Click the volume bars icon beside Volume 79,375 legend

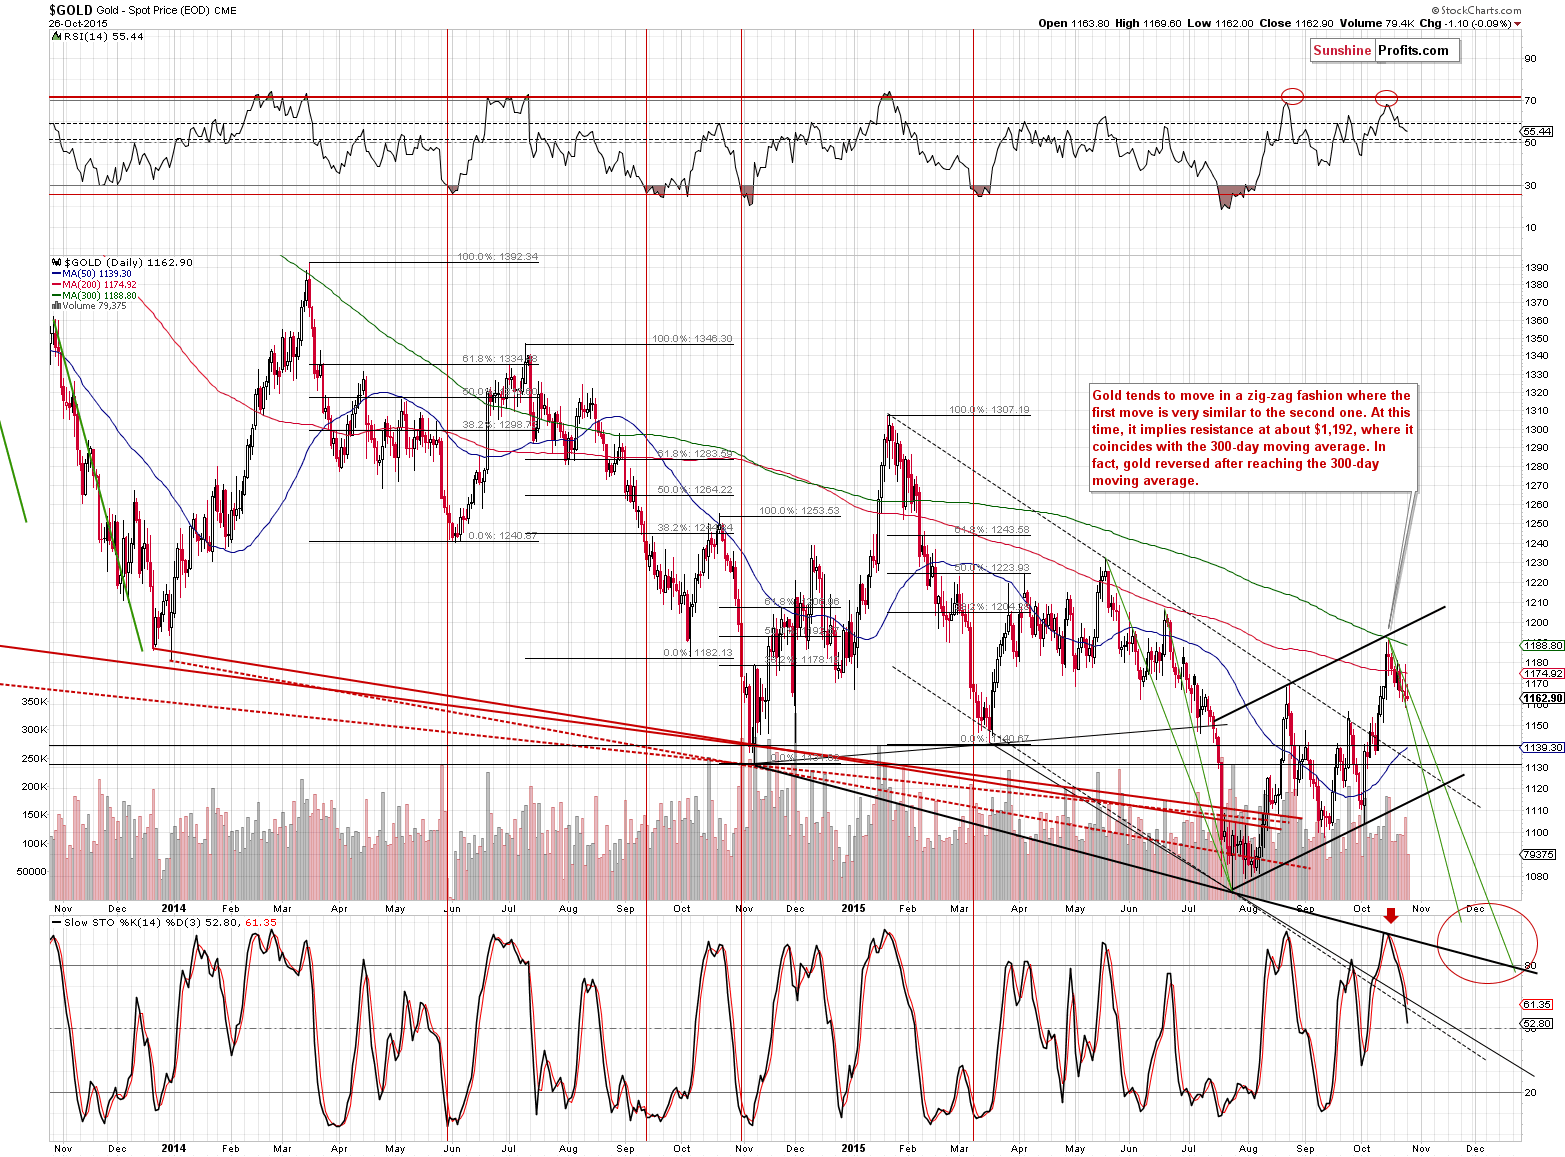(x=55, y=306)
